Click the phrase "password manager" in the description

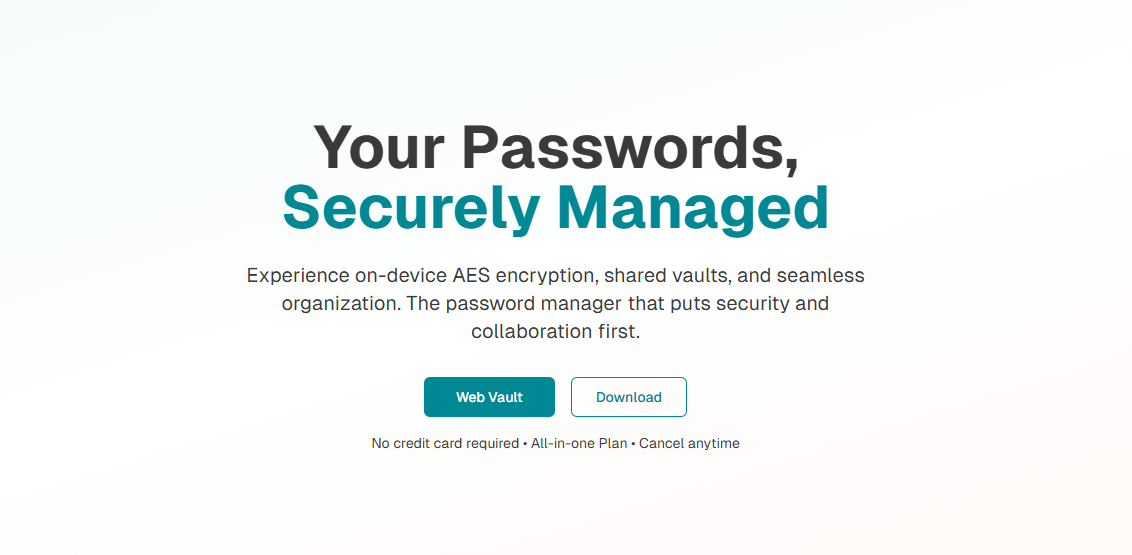pos(533,304)
